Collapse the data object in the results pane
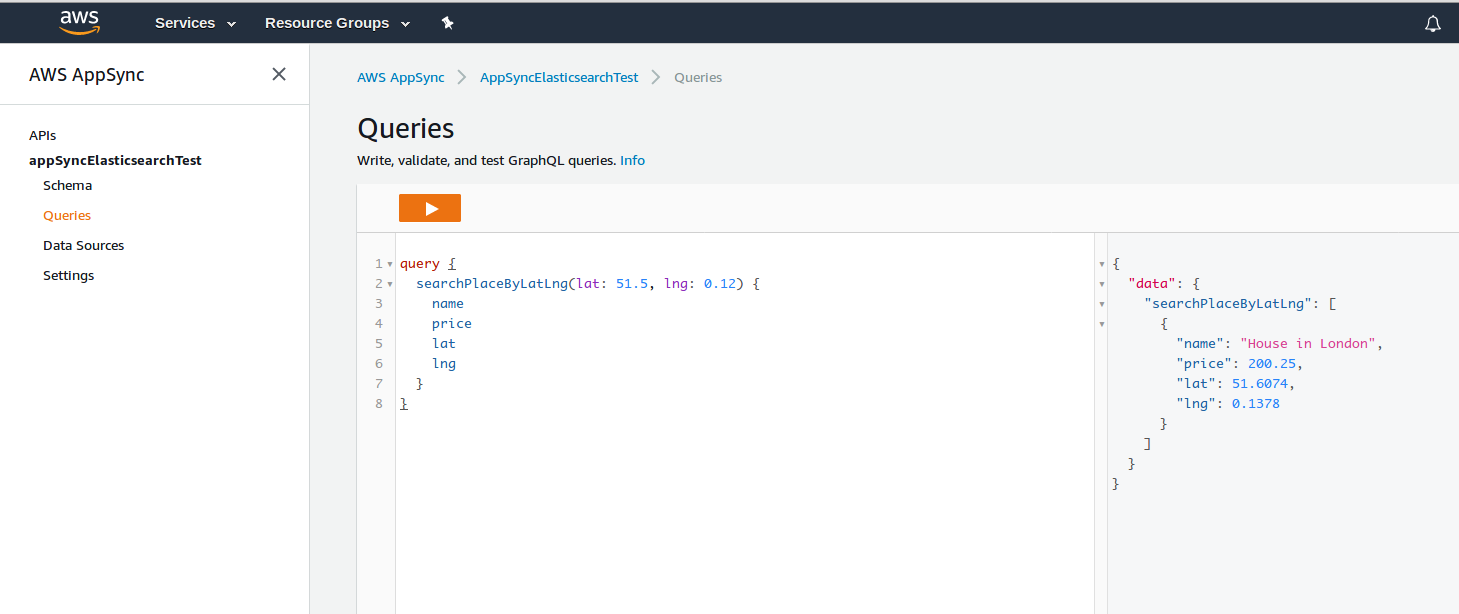 coord(1102,283)
